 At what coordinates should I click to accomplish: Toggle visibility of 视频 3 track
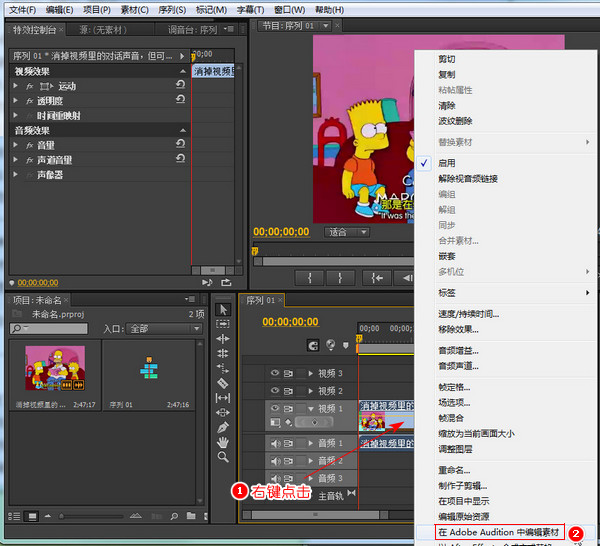click(x=275, y=373)
